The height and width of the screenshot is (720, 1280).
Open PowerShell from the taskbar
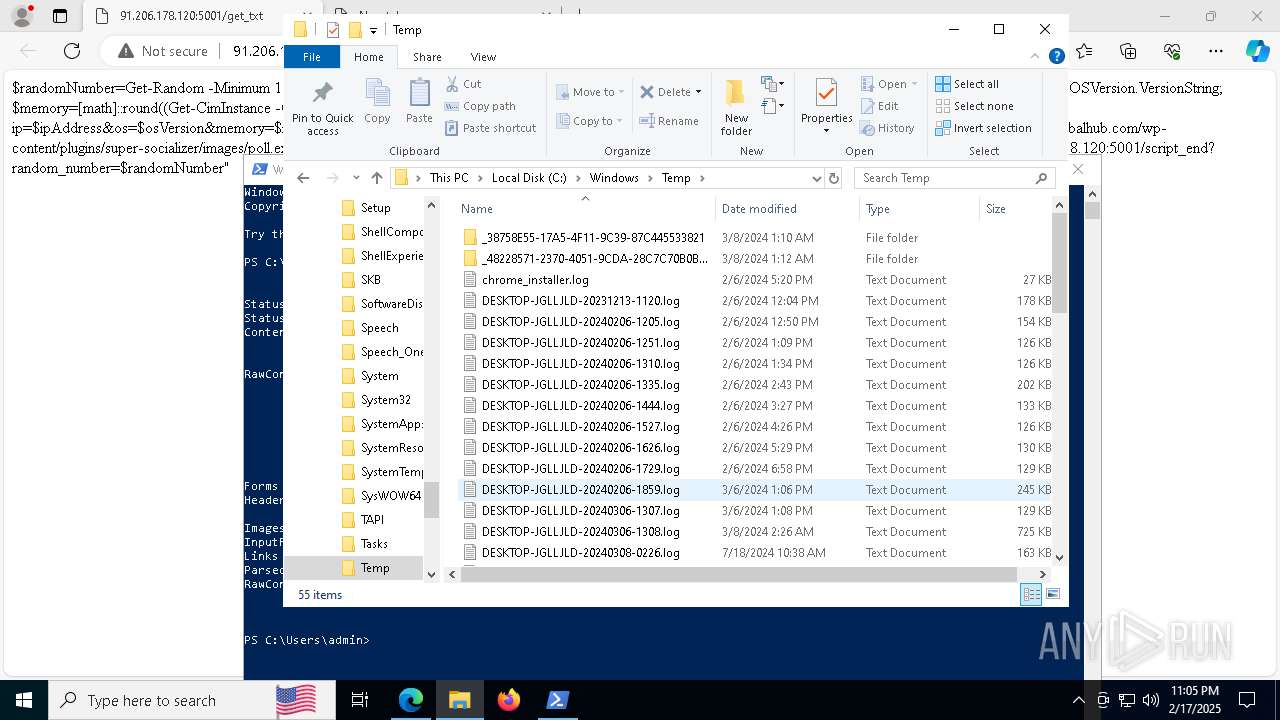click(557, 700)
